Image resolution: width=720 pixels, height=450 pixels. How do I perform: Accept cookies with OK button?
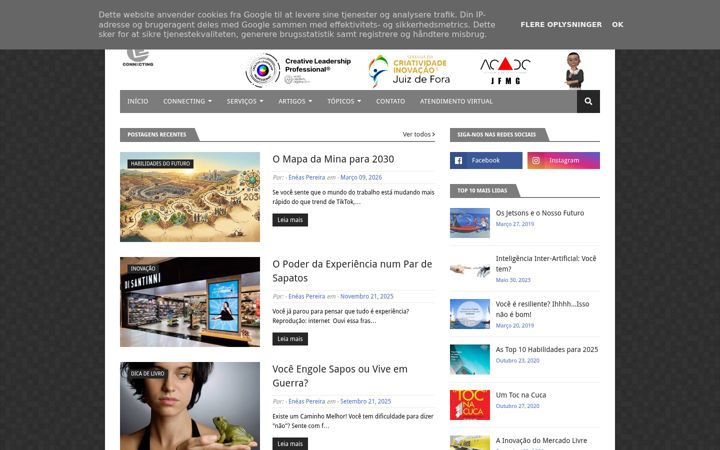[618, 25]
